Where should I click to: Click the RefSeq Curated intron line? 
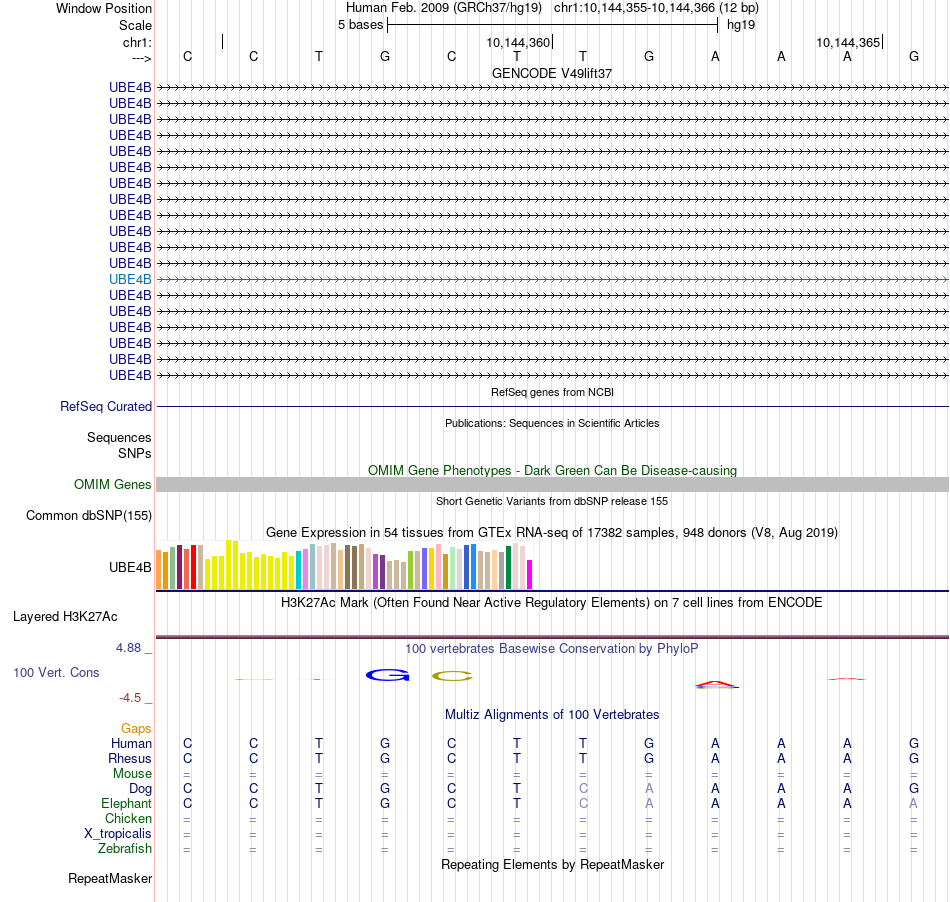click(552, 406)
